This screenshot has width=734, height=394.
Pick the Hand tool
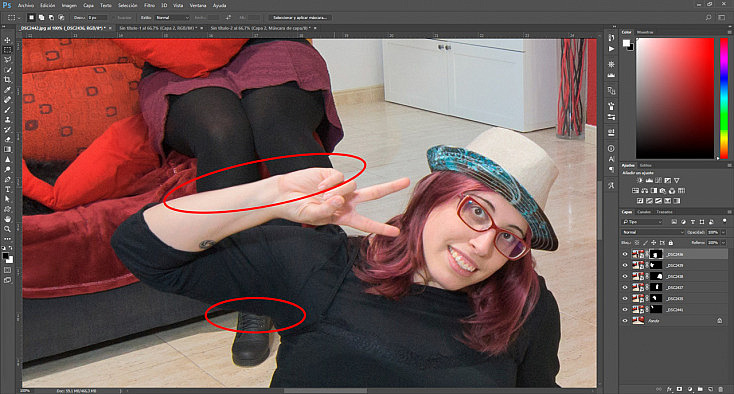(x=7, y=219)
